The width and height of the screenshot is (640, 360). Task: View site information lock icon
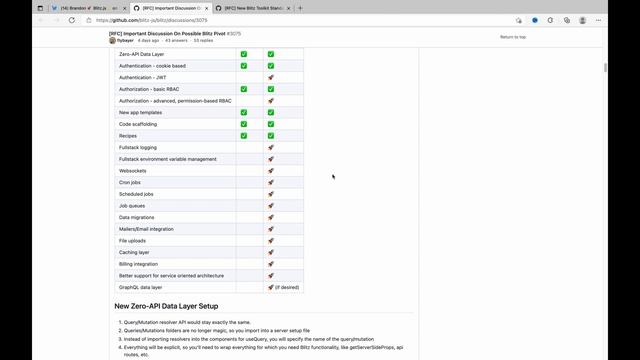tap(89, 20)
